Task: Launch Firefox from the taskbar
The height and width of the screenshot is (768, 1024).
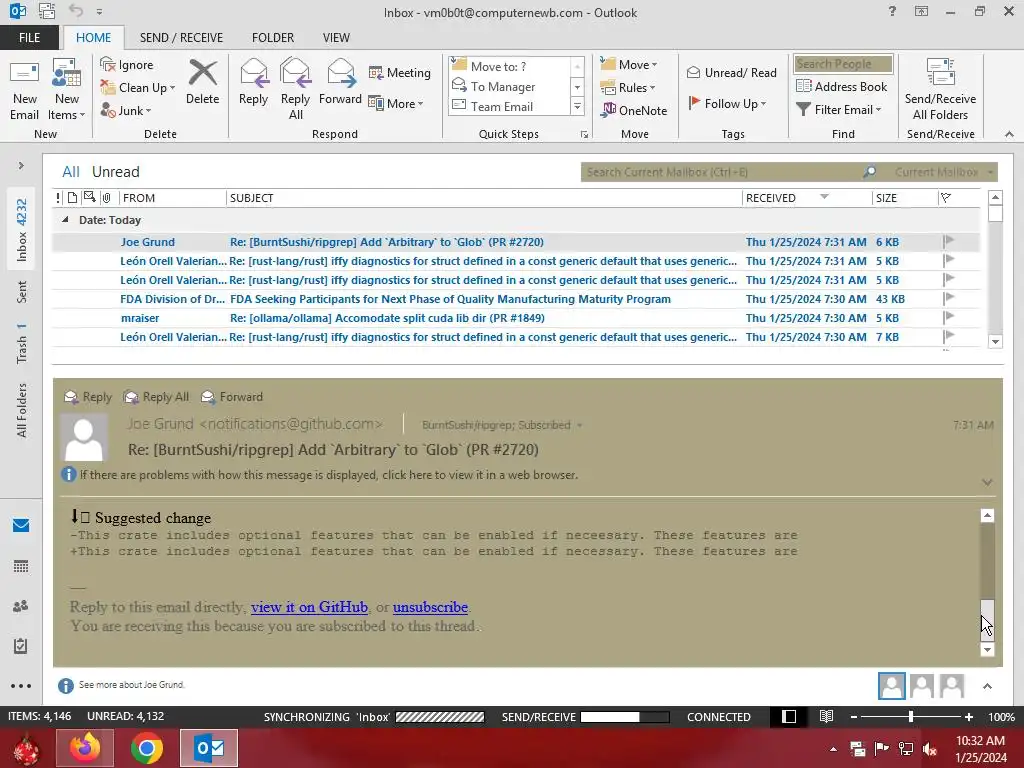Action: tap(85, 748)
